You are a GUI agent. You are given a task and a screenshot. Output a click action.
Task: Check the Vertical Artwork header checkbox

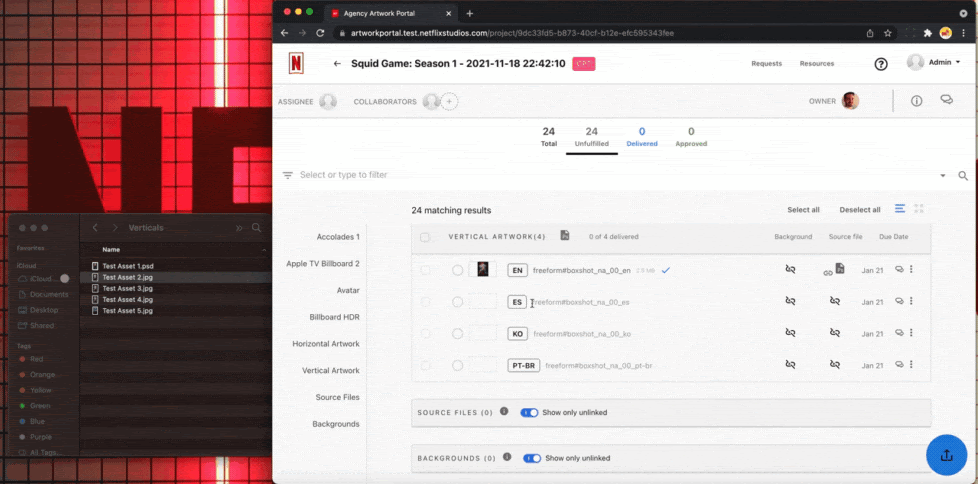click(425, 237)
